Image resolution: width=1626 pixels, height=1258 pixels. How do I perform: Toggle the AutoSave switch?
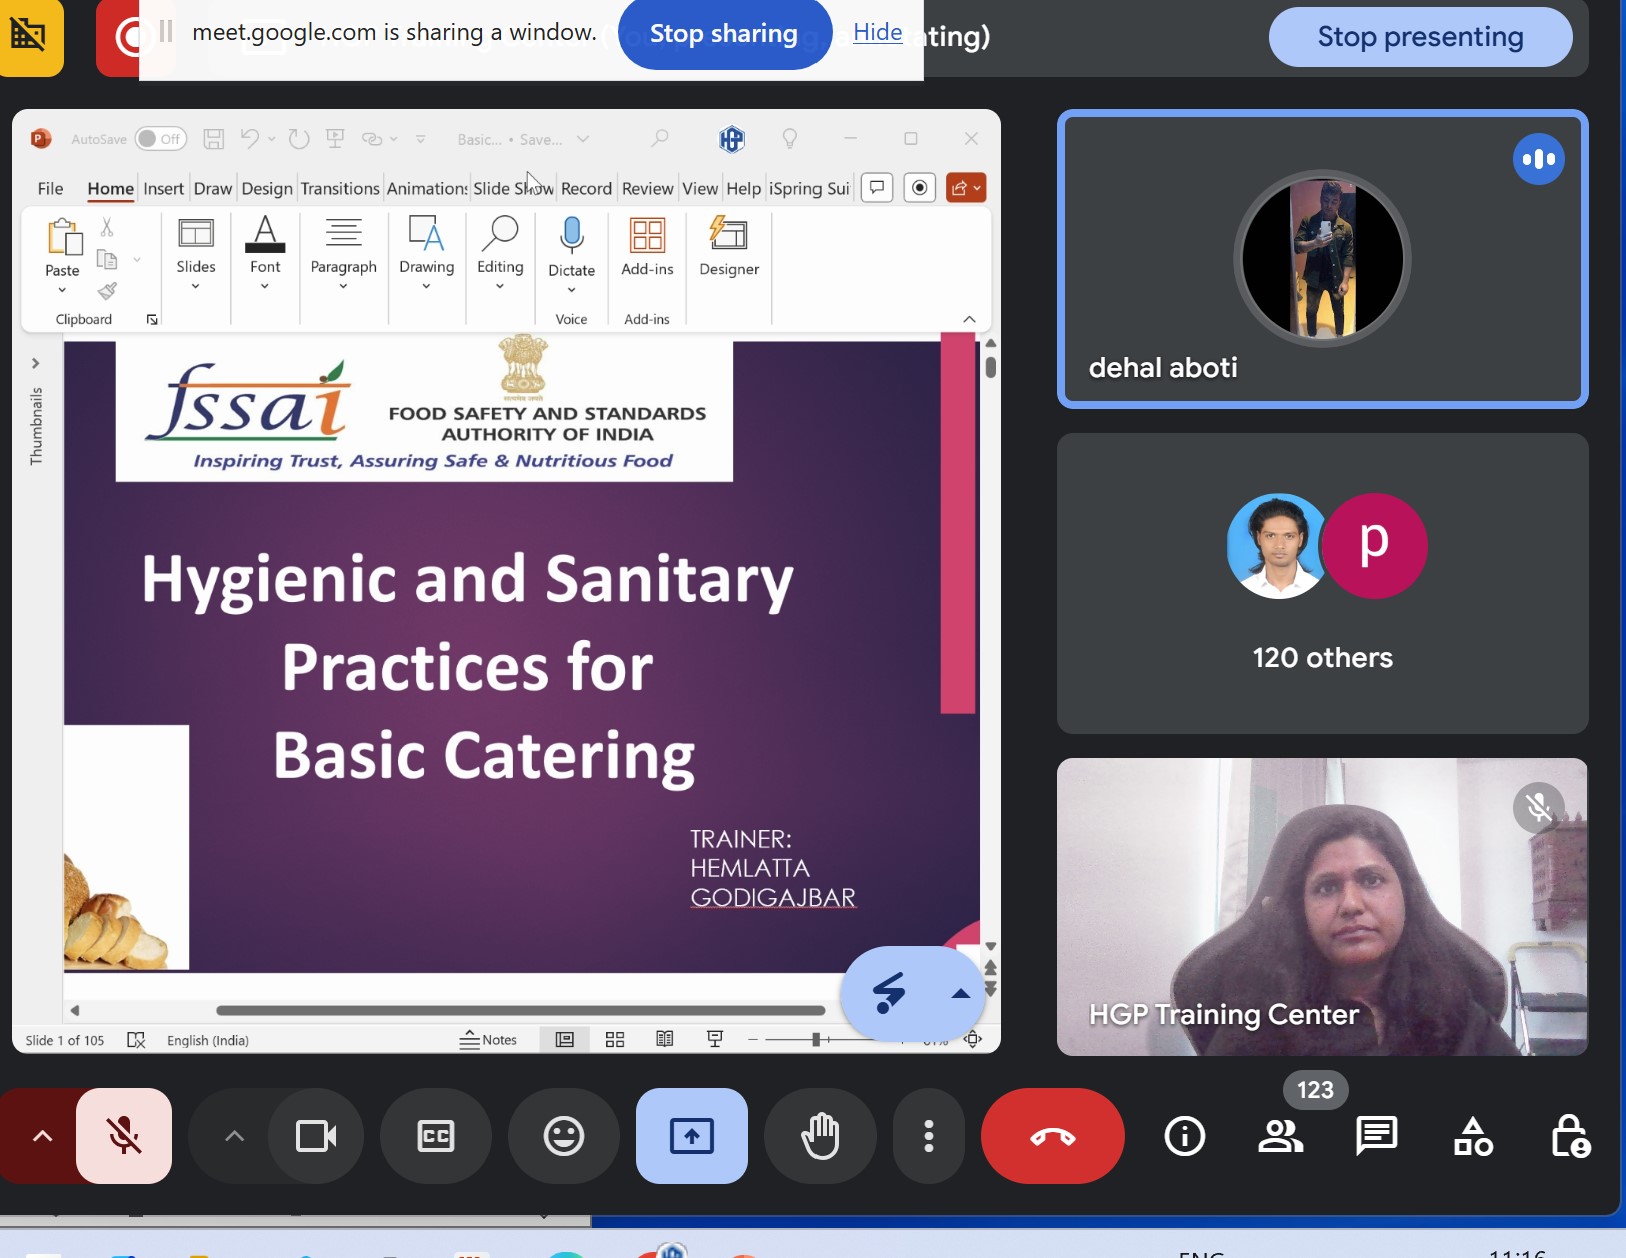click(160, 139)
